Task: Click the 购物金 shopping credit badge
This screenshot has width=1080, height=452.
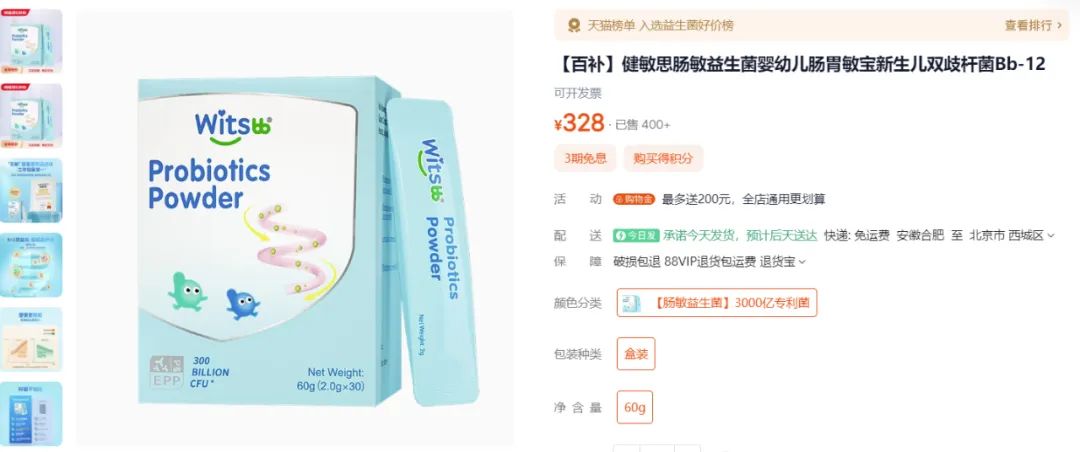Action: pyautogui.click(x=634, y=200)
